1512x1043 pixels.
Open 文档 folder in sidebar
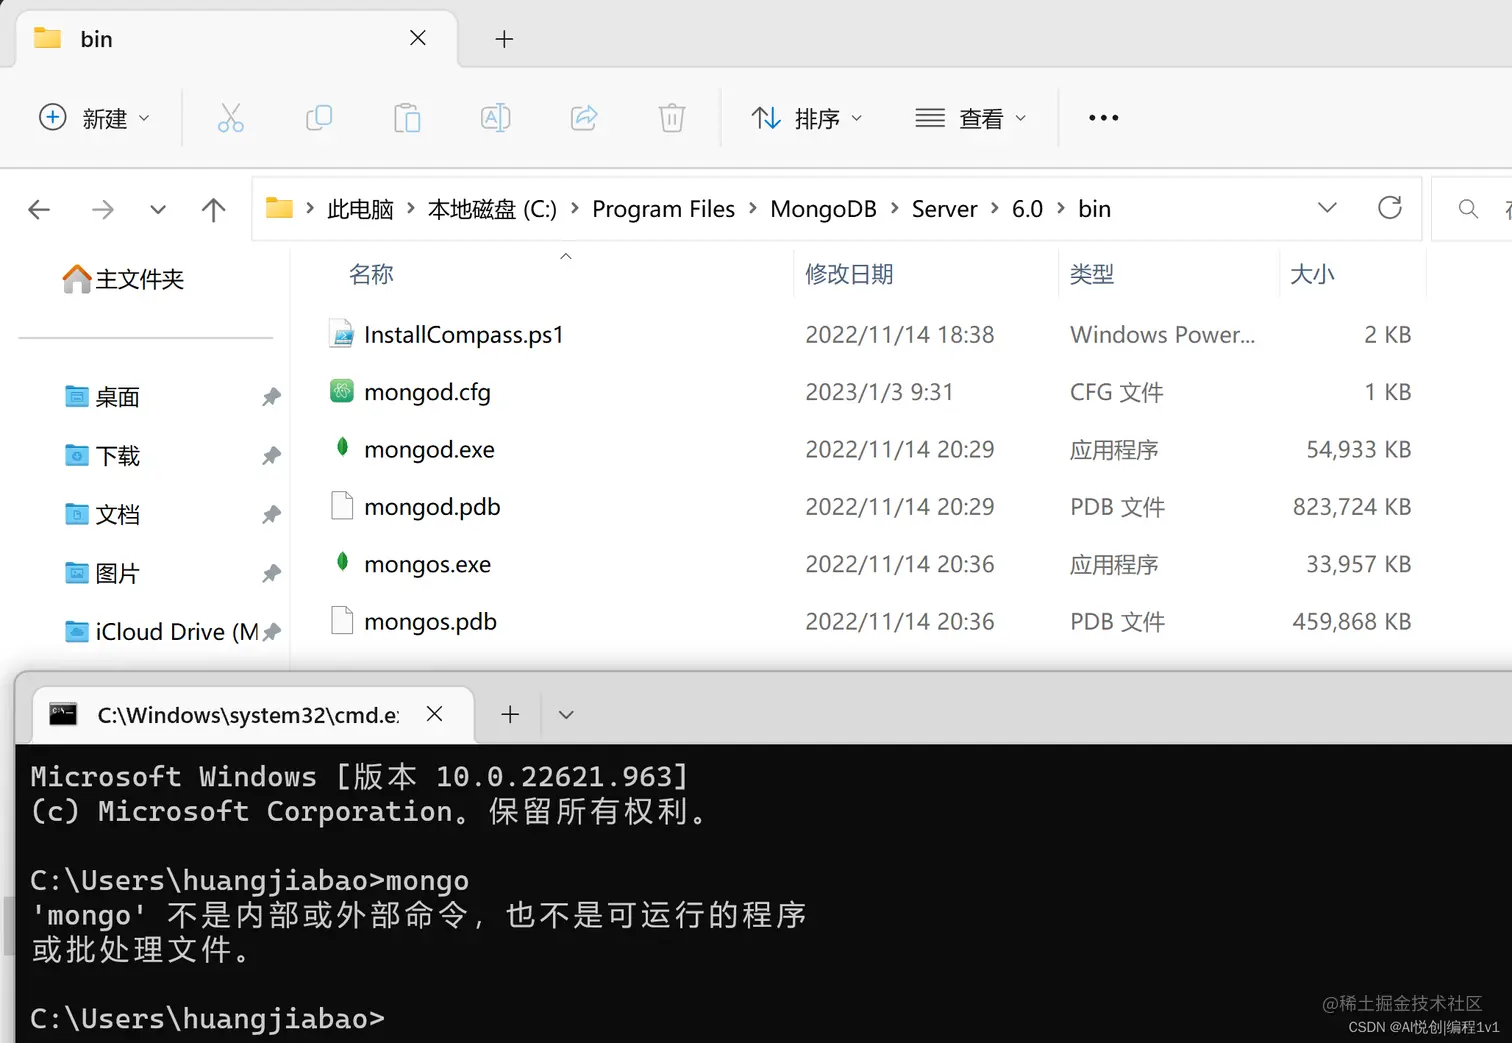tap(103, 515)
